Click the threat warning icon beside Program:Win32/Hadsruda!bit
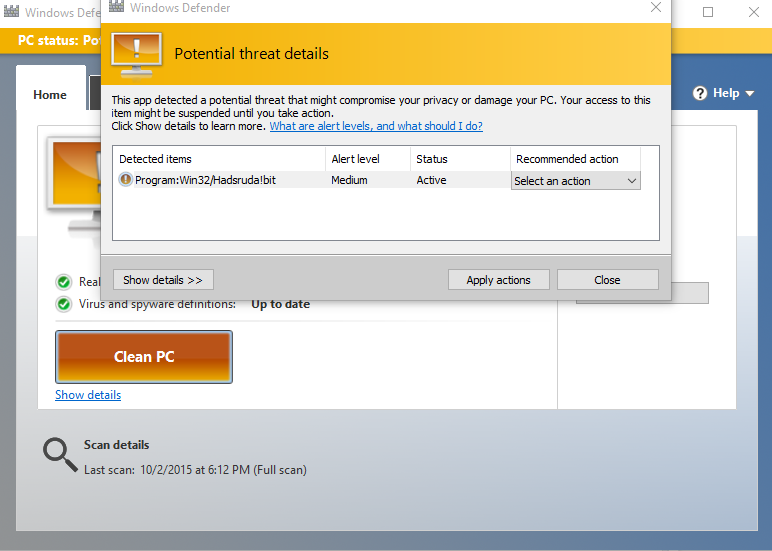This screenshot has width=772, height=551. 126,180
